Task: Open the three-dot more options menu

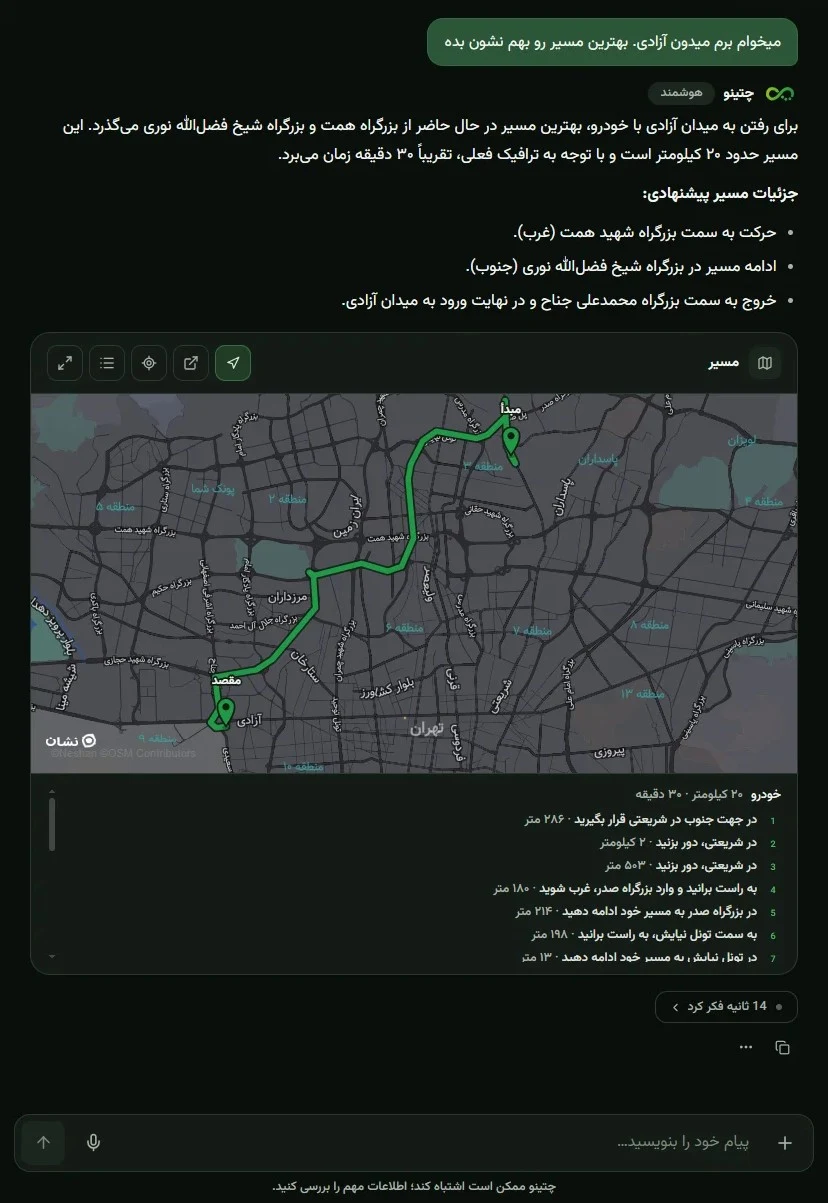Action: 745,1047
